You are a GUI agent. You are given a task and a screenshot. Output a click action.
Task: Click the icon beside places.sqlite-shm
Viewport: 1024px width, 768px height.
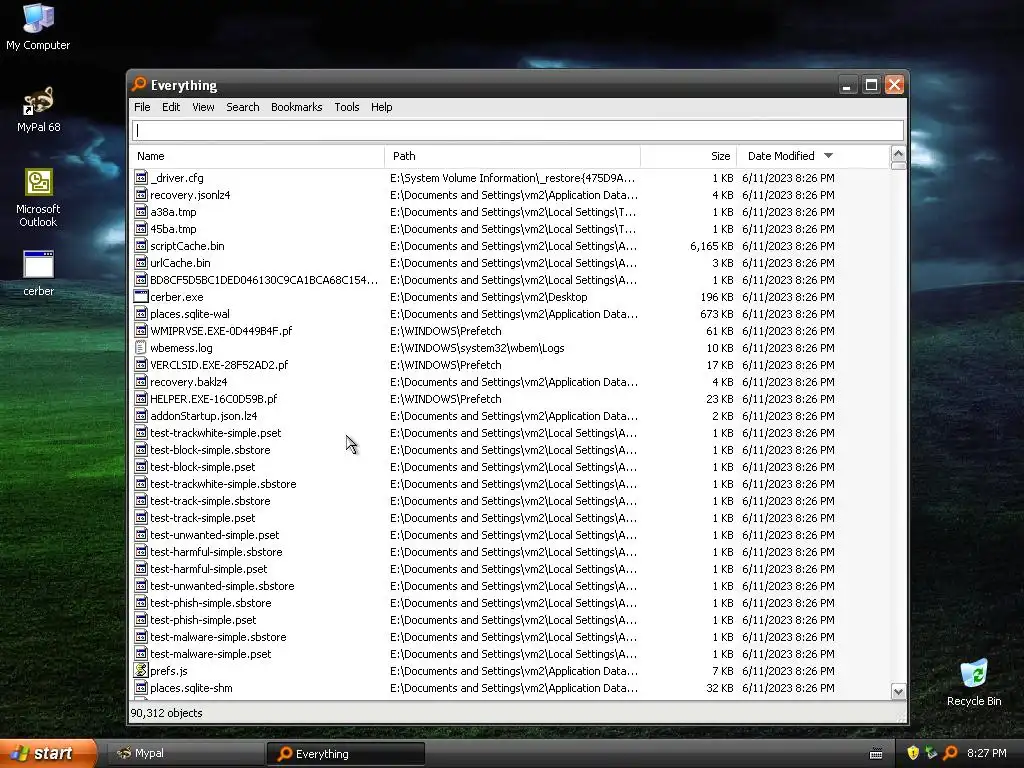[x=140, y=687]
